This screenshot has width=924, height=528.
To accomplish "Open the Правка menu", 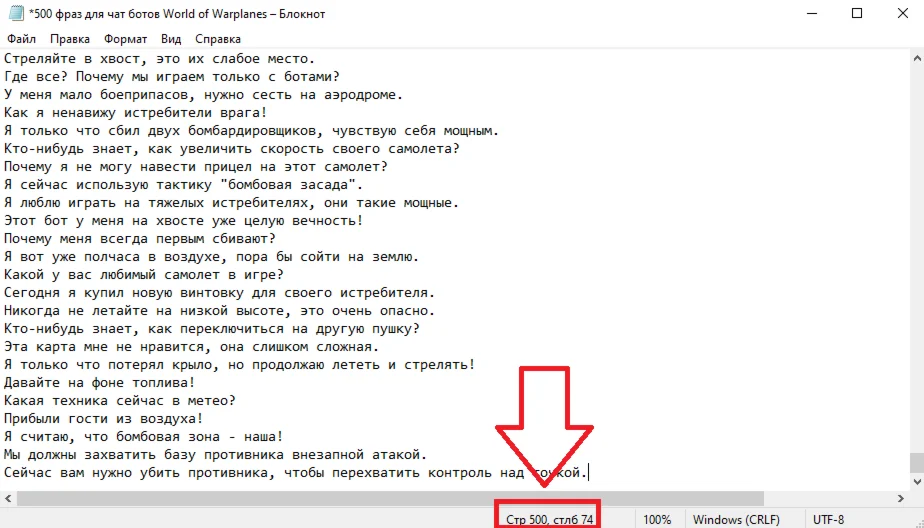I will click(x=70, y=39).
